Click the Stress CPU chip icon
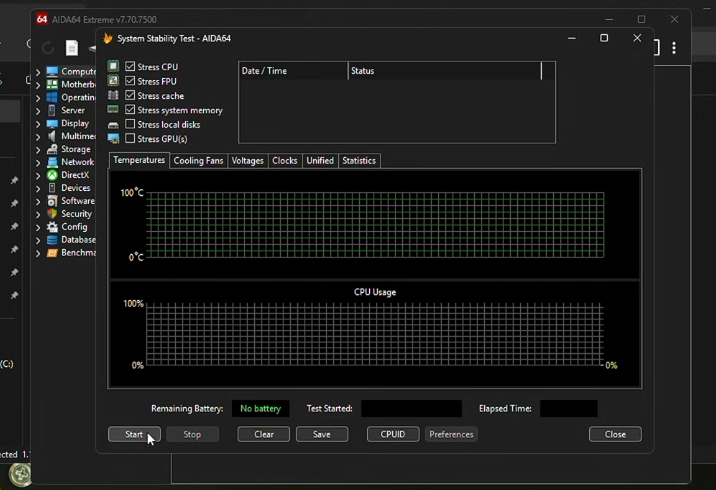This screenshot has height=490, width=716. click(113, 66)
